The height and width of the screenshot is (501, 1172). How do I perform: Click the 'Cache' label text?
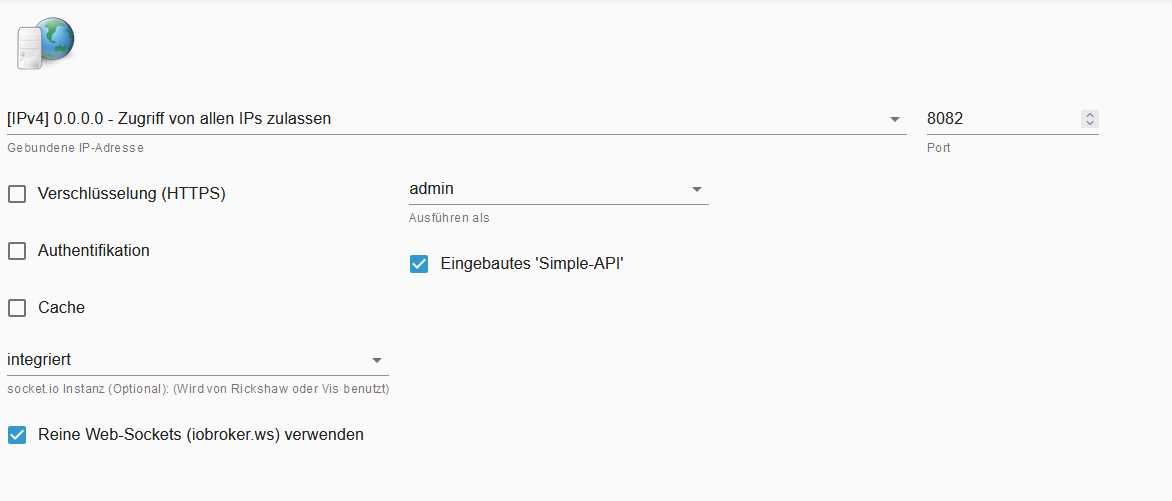[61, 308]
